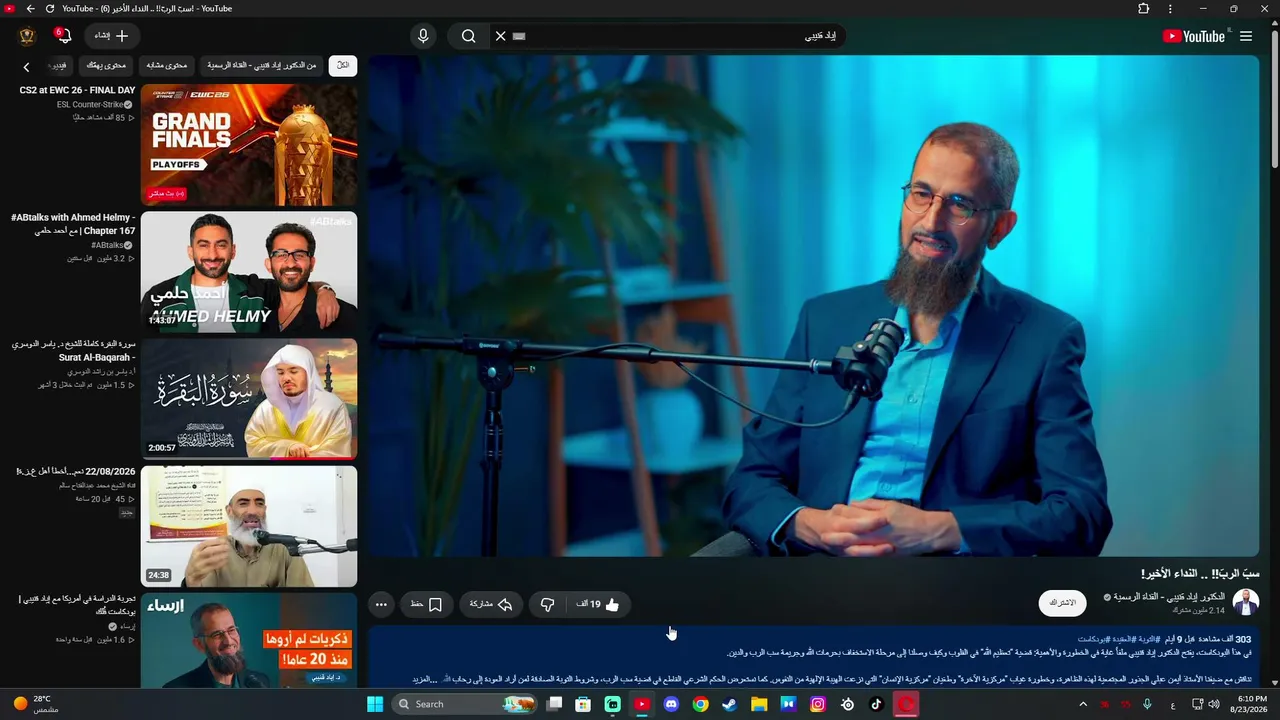Open title CS2 at EWC 26 - FINAL DAY

click(77, 90)
